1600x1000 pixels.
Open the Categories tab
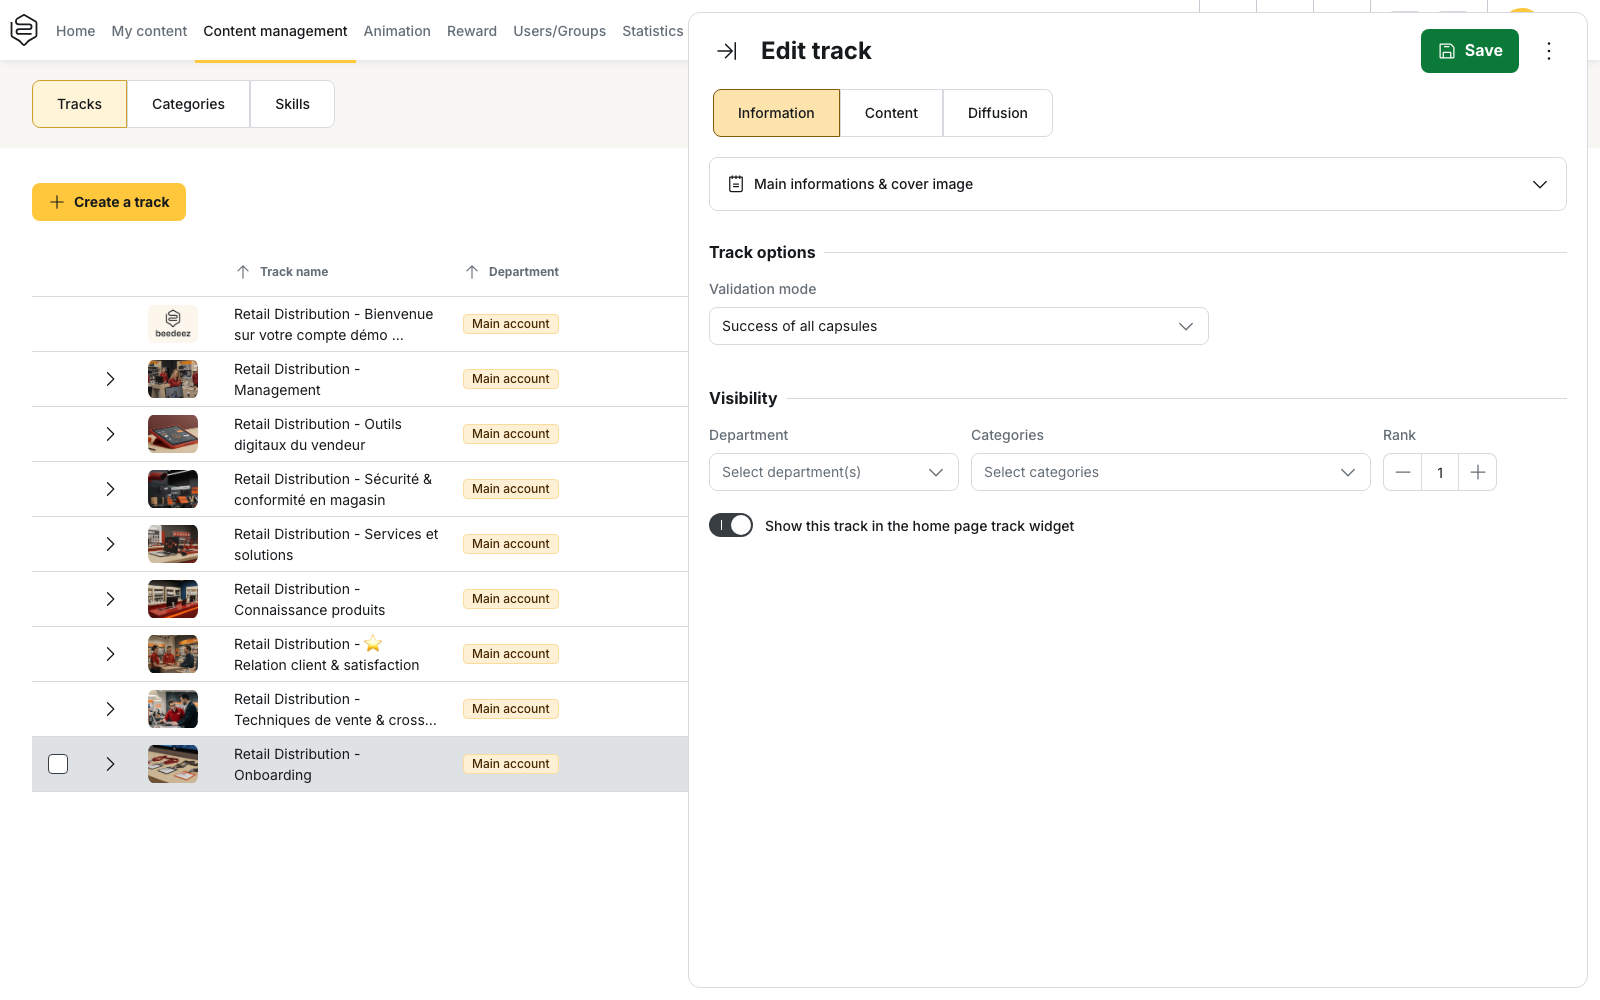click(188, 104)
